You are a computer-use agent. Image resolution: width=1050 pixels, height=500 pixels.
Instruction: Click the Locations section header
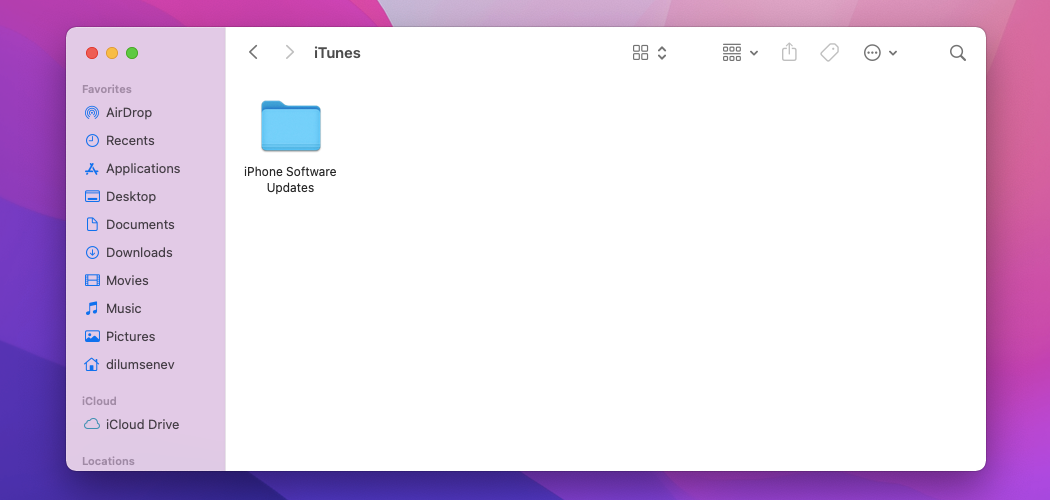coord(108,461)
